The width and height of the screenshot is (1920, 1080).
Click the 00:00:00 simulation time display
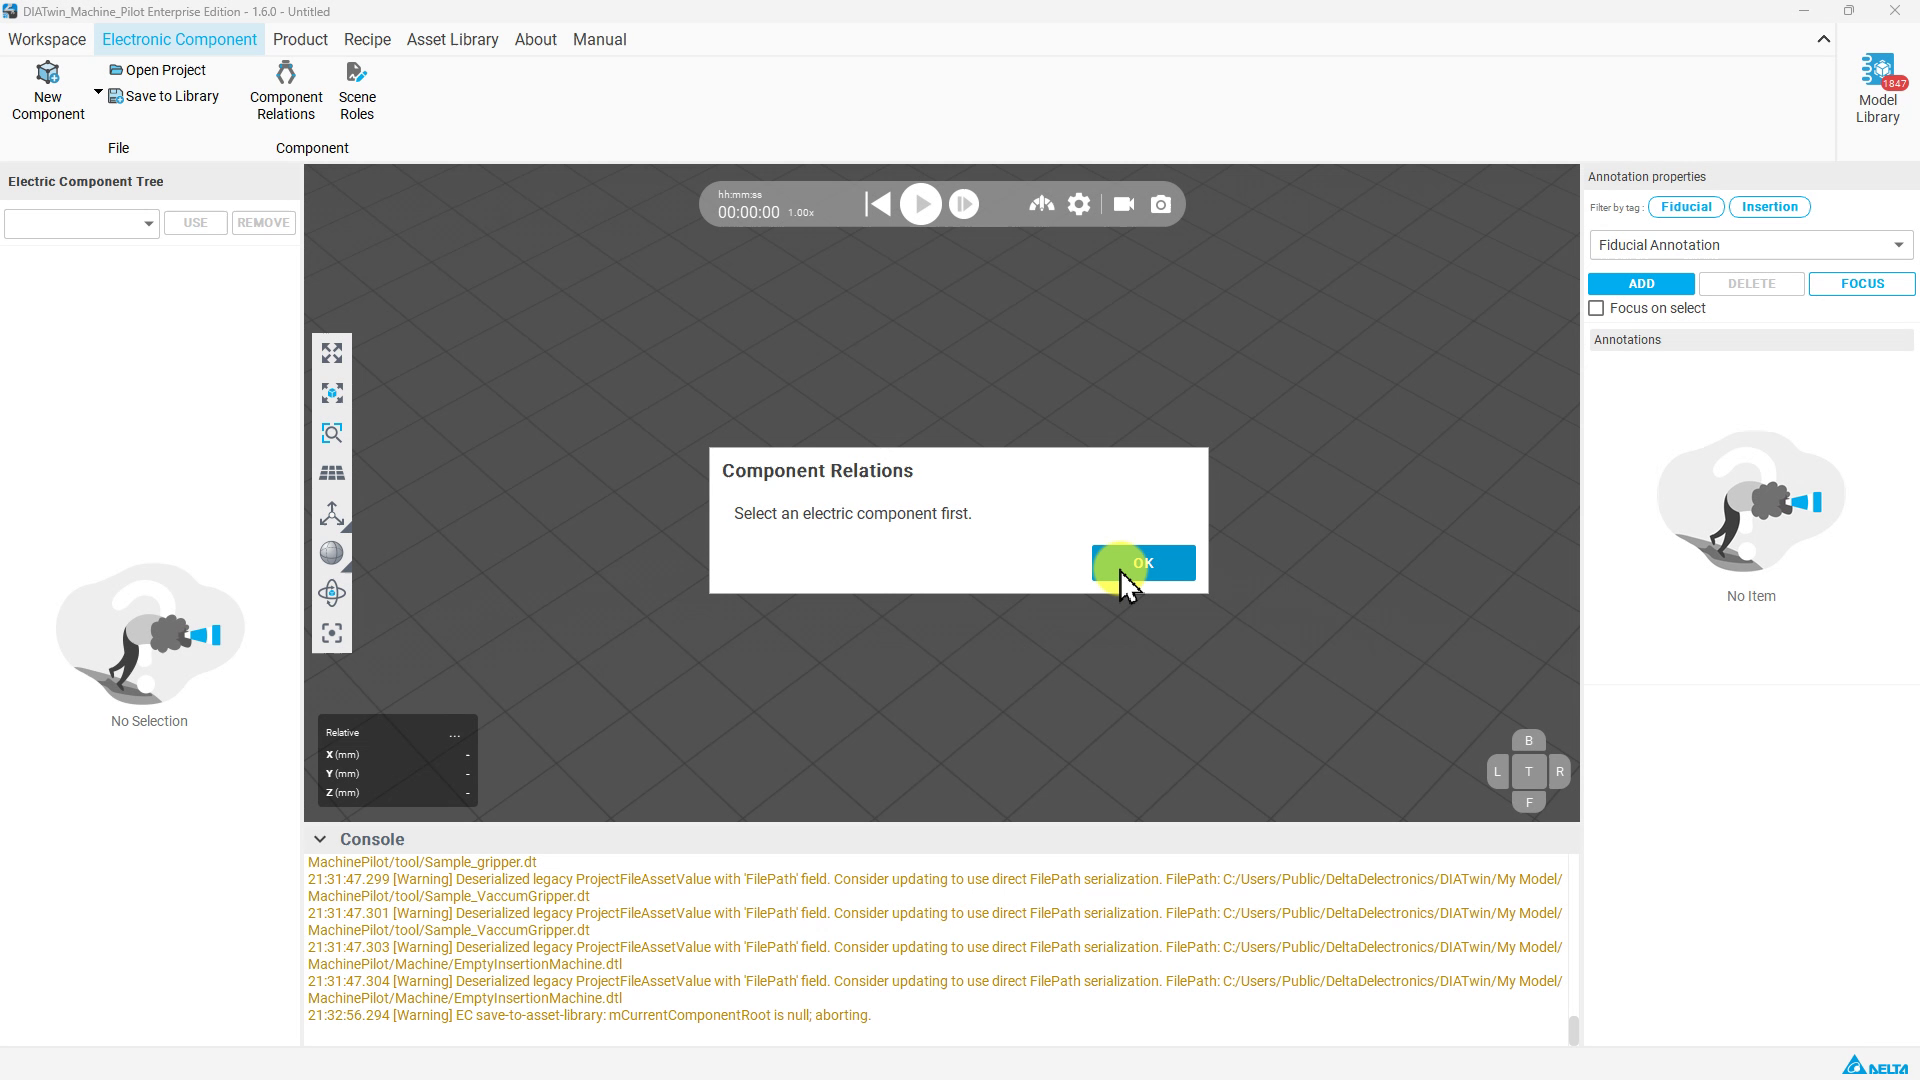coord(748,212)
